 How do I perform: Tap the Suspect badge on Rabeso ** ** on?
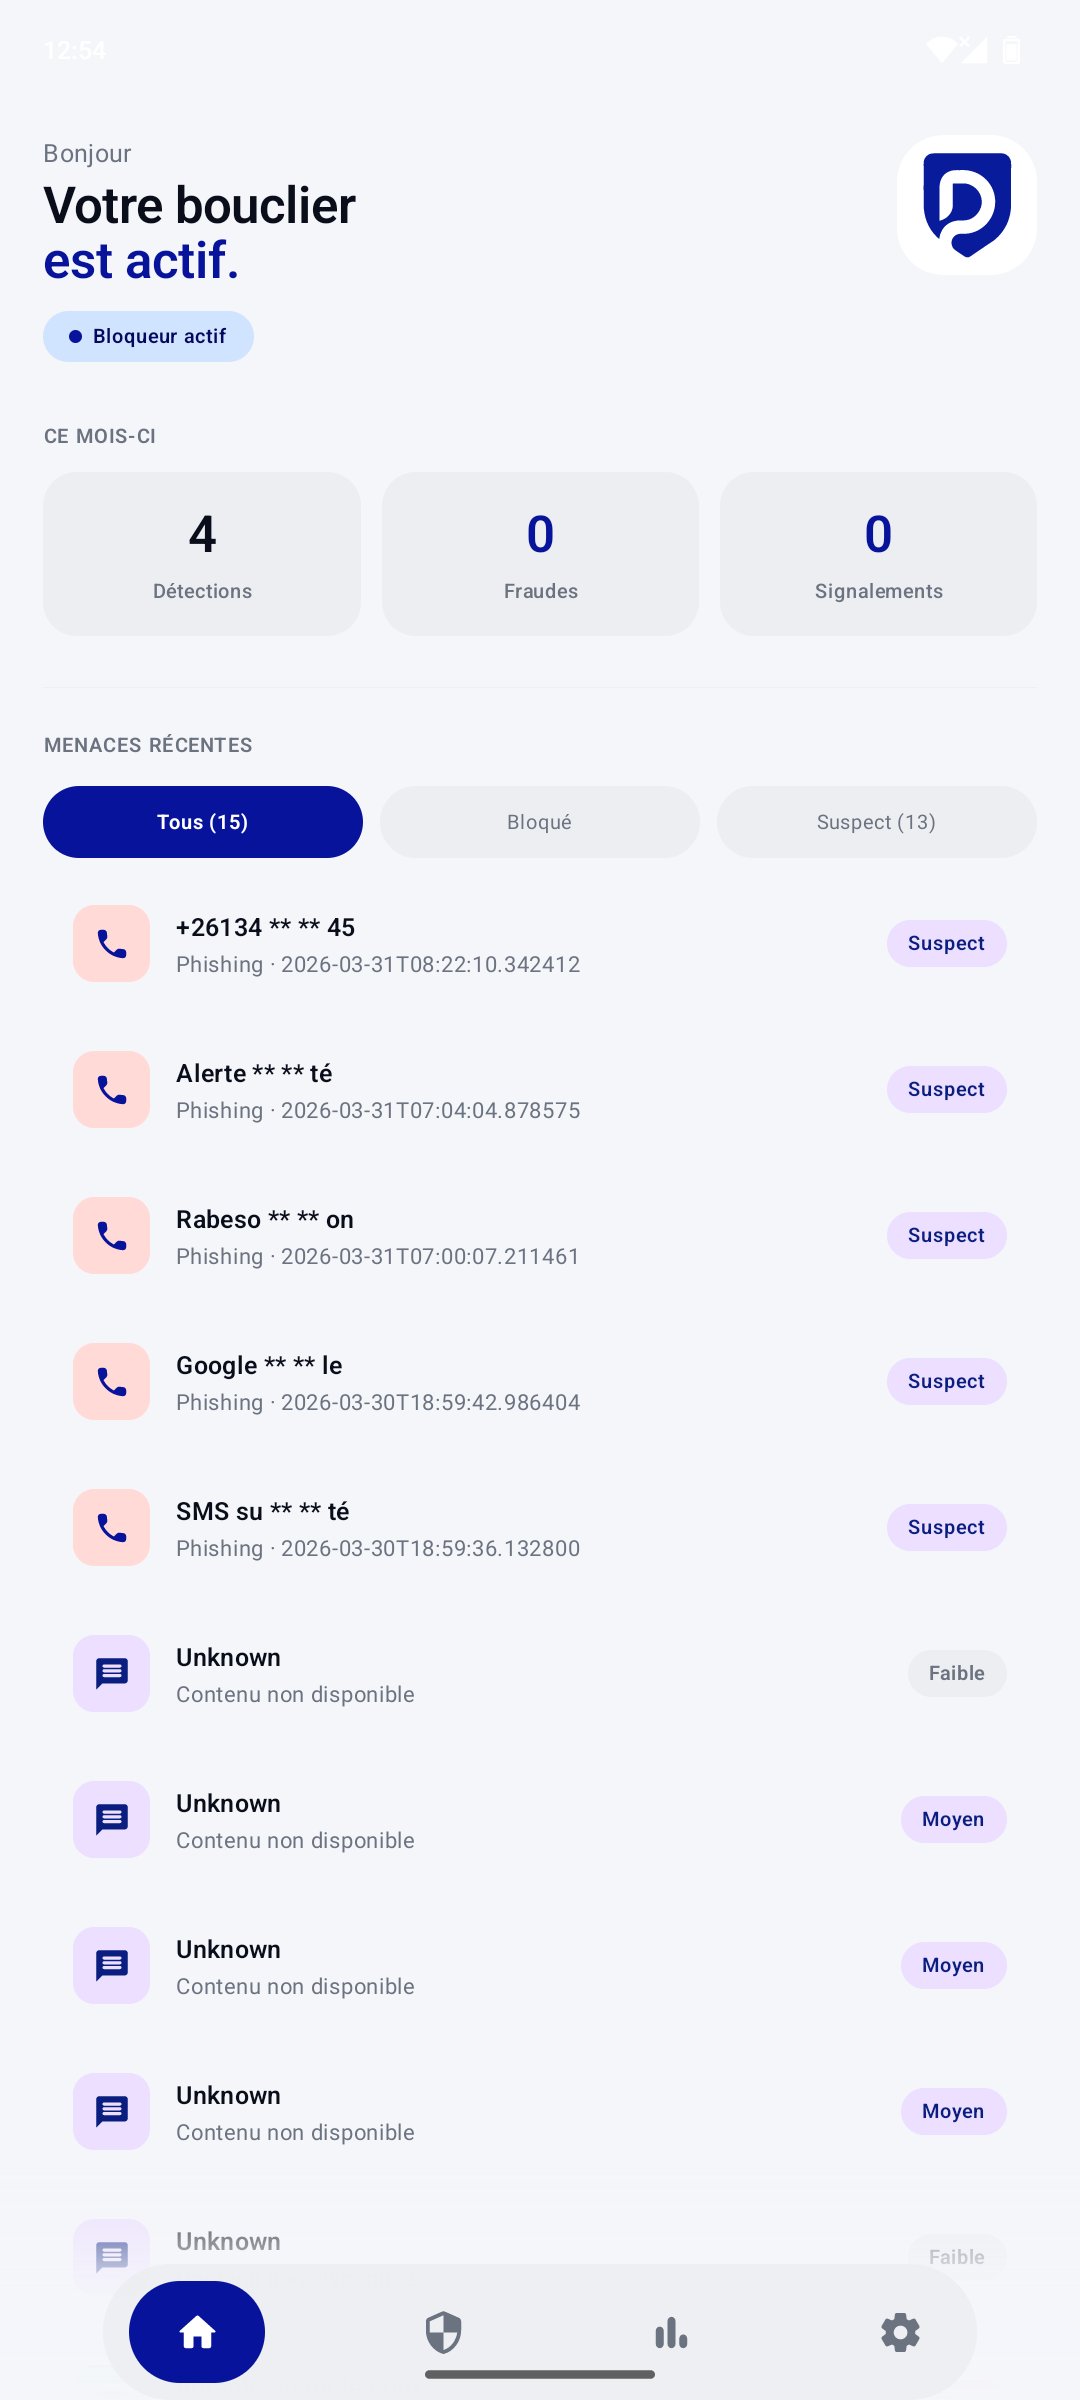pos(945,1235)
